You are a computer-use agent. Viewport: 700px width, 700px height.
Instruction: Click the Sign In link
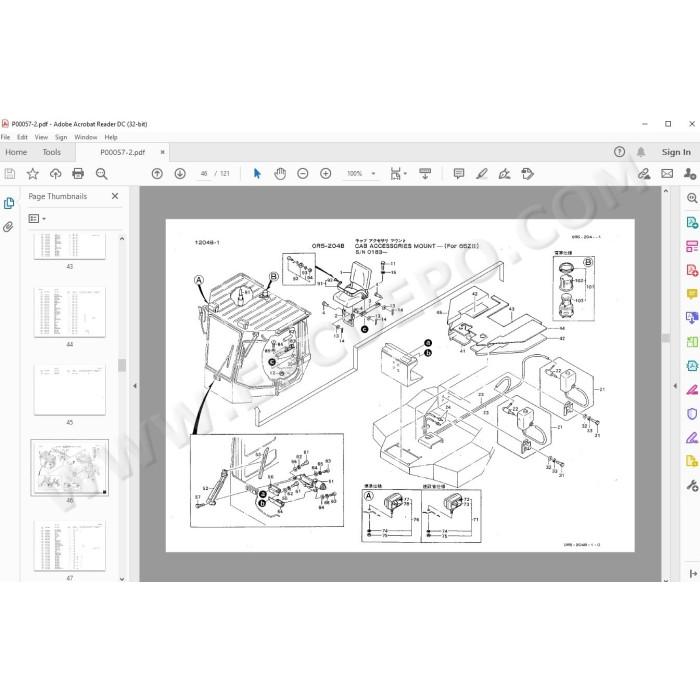pos(676,152)
